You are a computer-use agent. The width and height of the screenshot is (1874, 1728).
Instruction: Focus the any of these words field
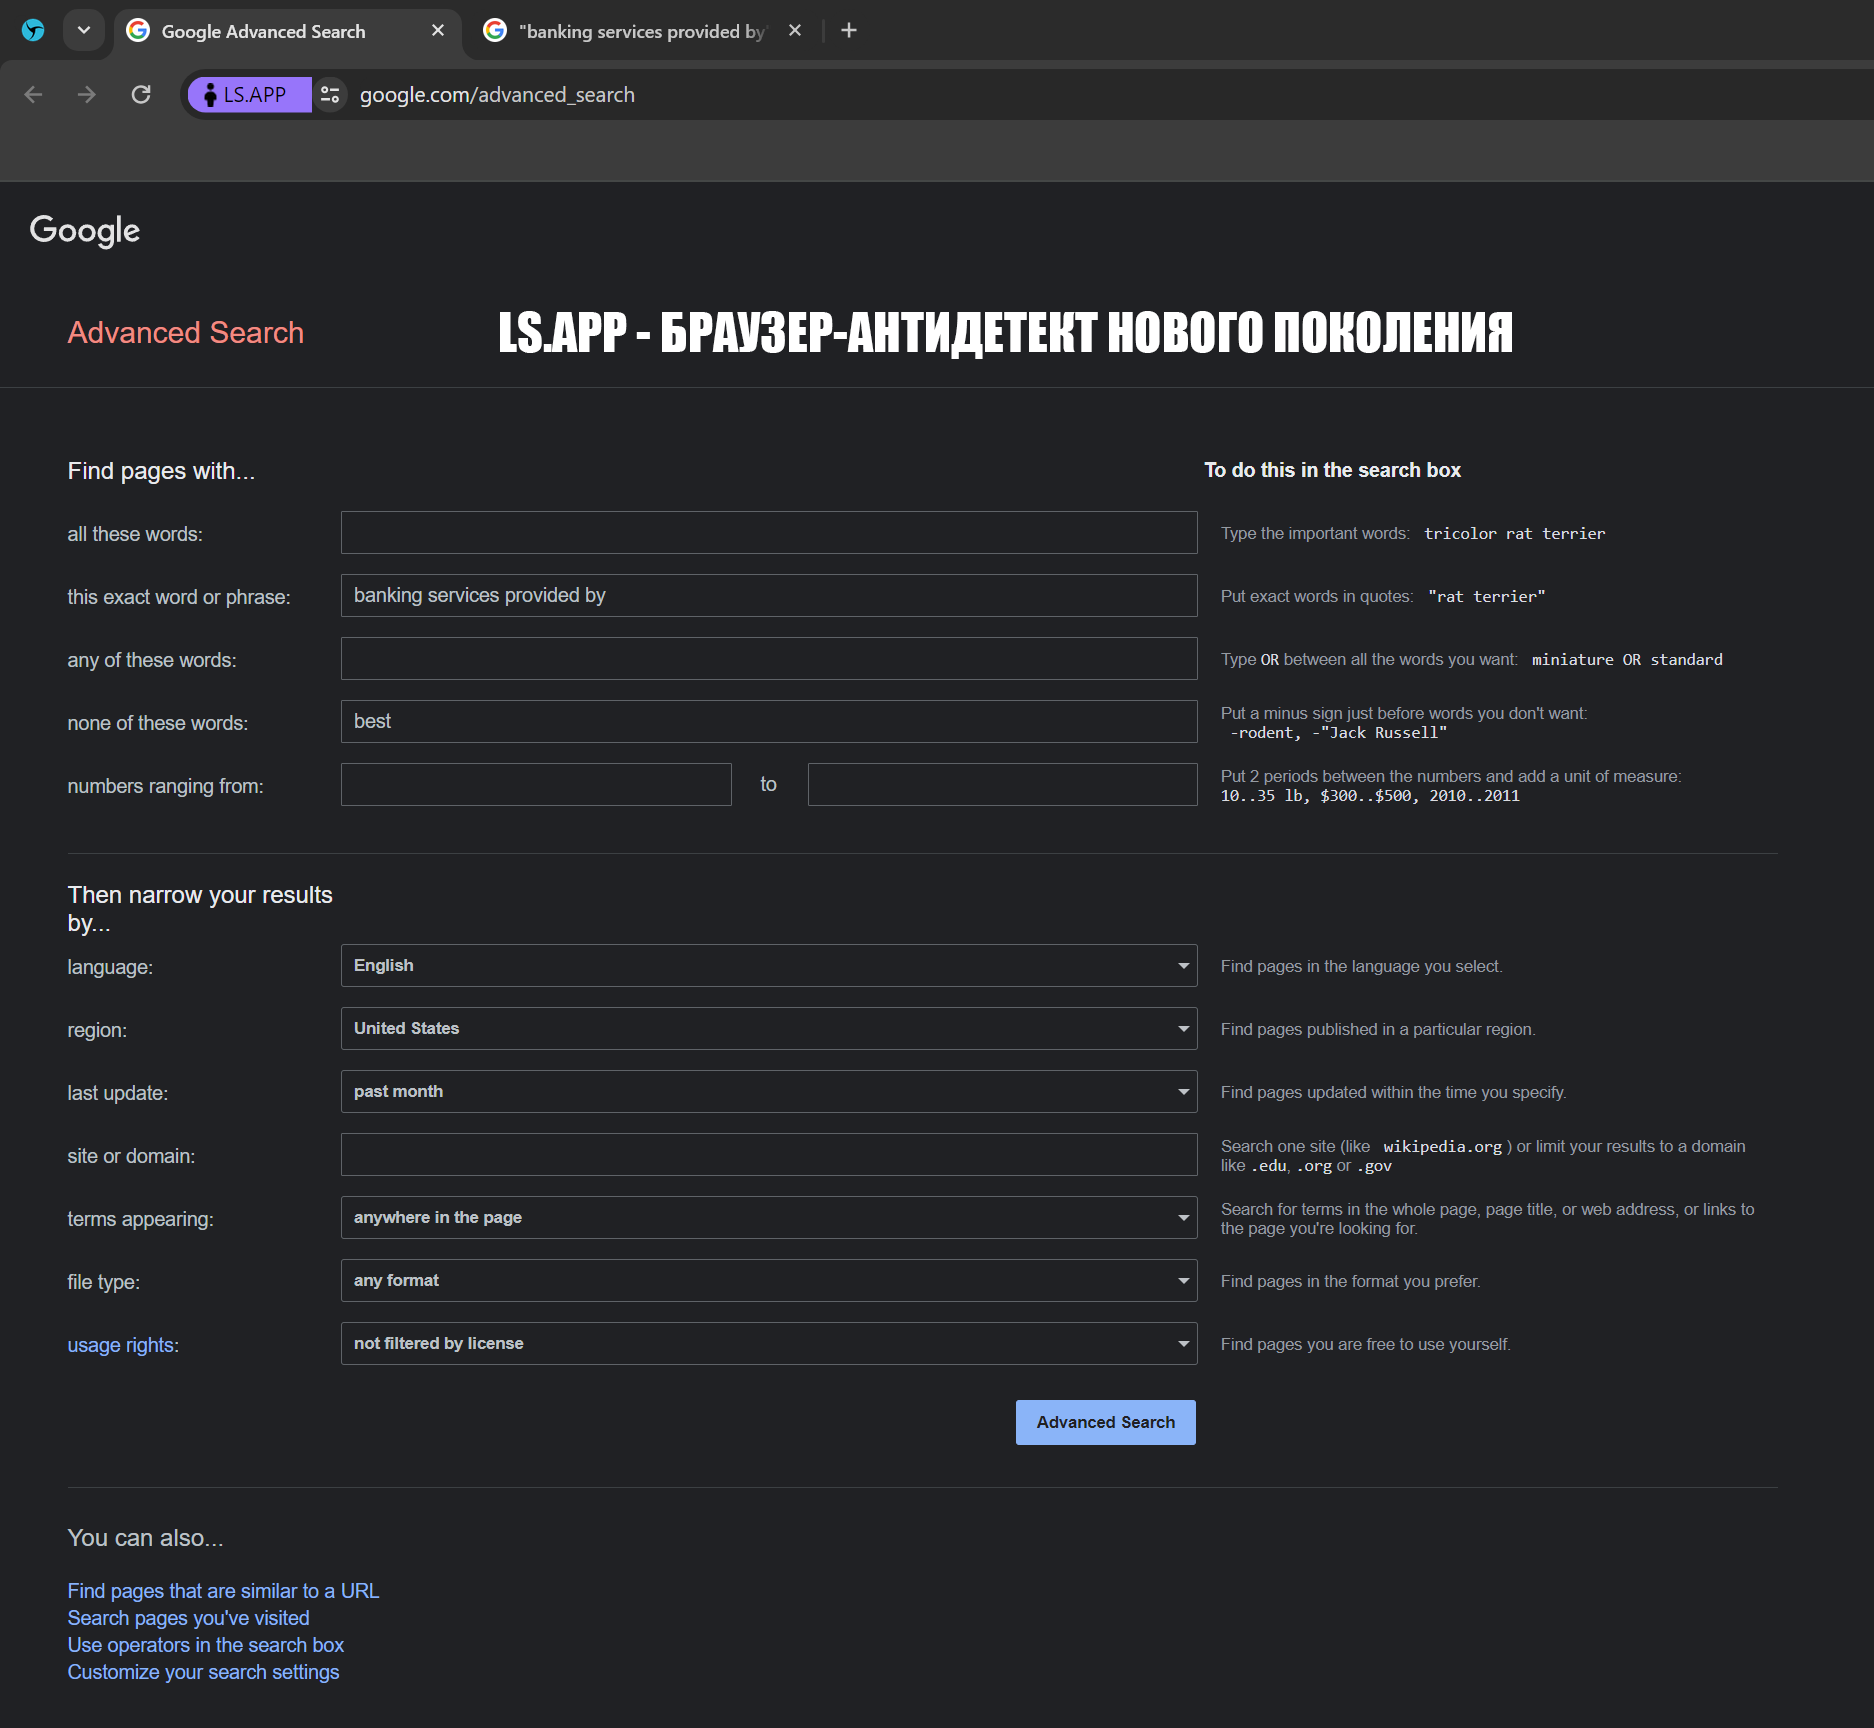tap(769, 658)
